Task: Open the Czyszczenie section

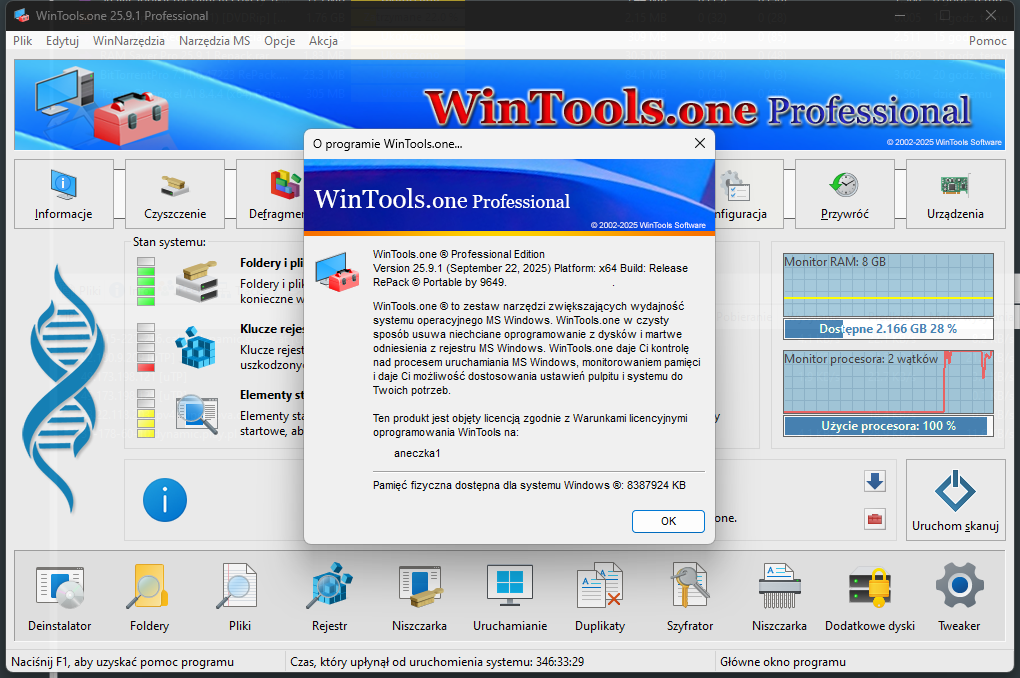Action: (175, 194)
